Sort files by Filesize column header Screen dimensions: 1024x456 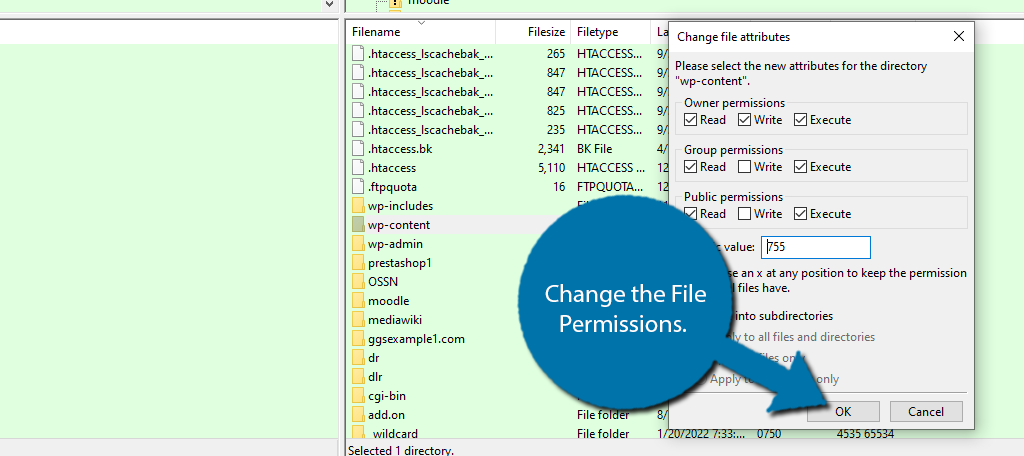click(x=546, y=32)
